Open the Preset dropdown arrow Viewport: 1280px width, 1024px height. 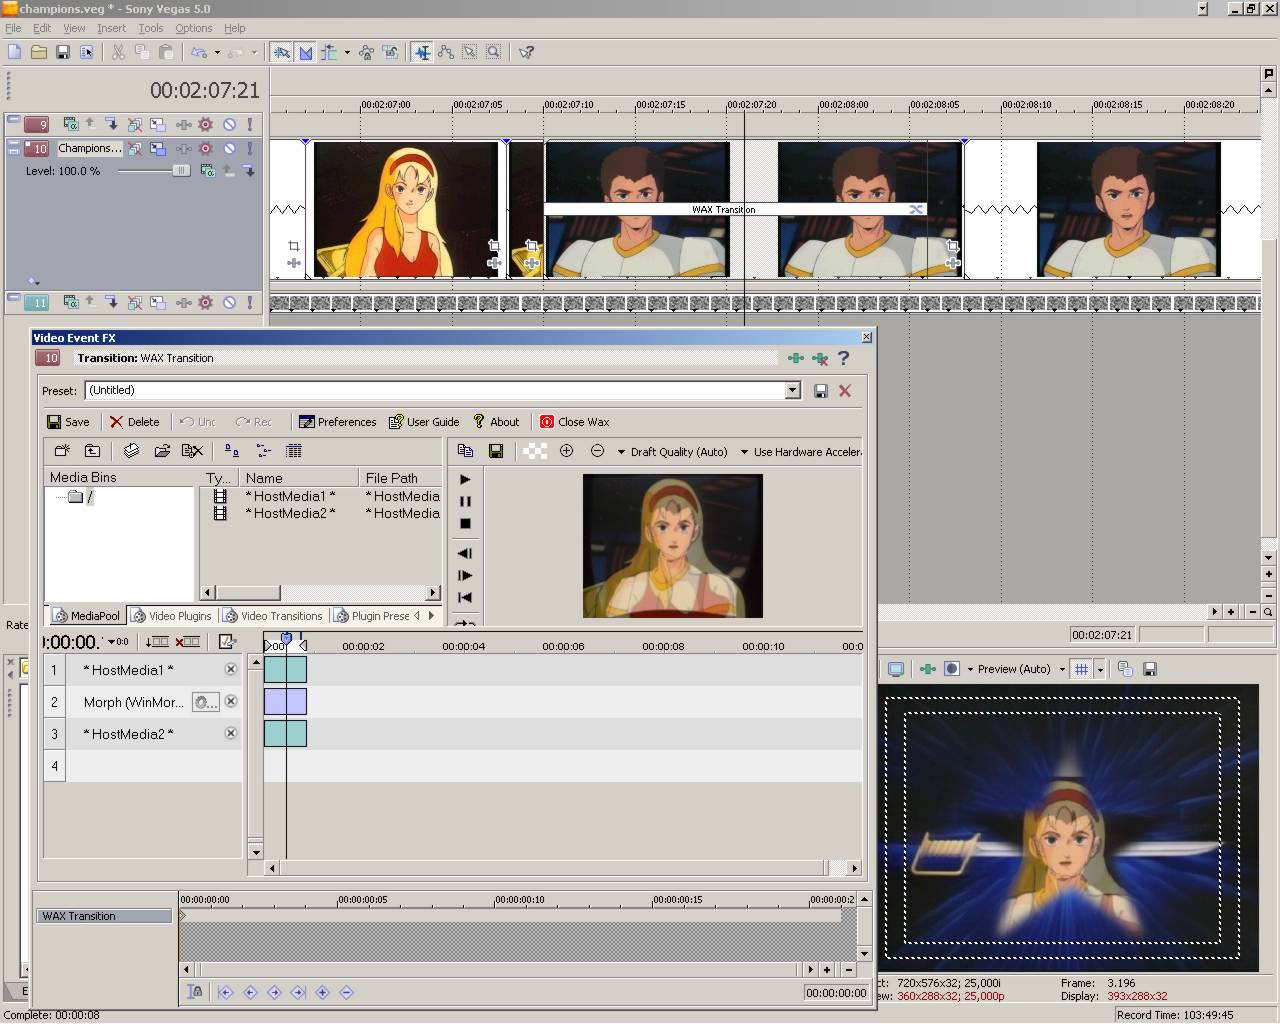(793, 391)
